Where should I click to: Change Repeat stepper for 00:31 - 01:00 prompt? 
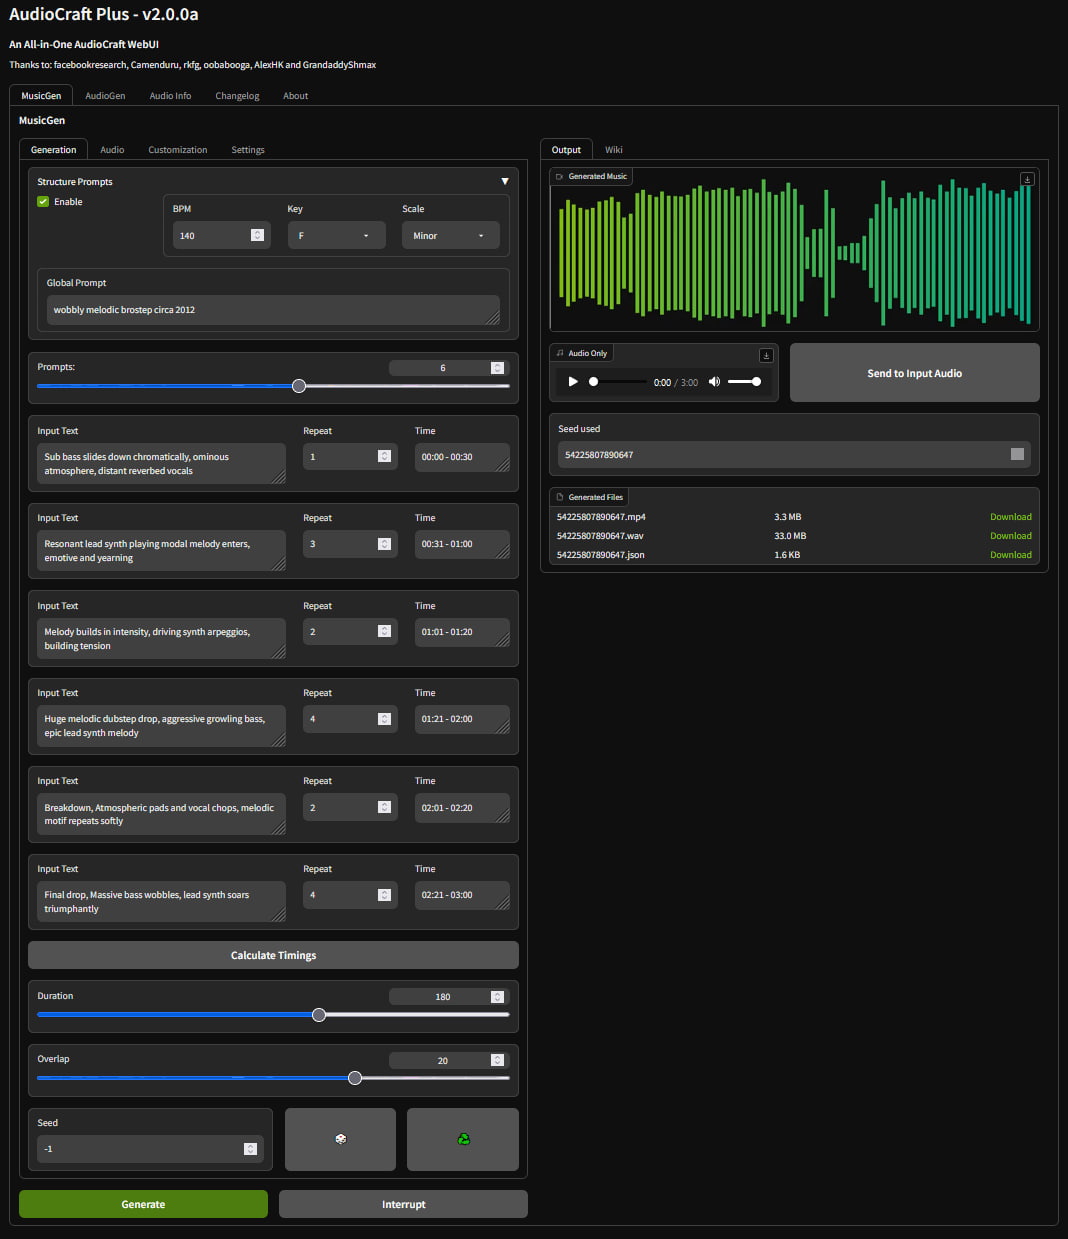[x=384, y=544]
